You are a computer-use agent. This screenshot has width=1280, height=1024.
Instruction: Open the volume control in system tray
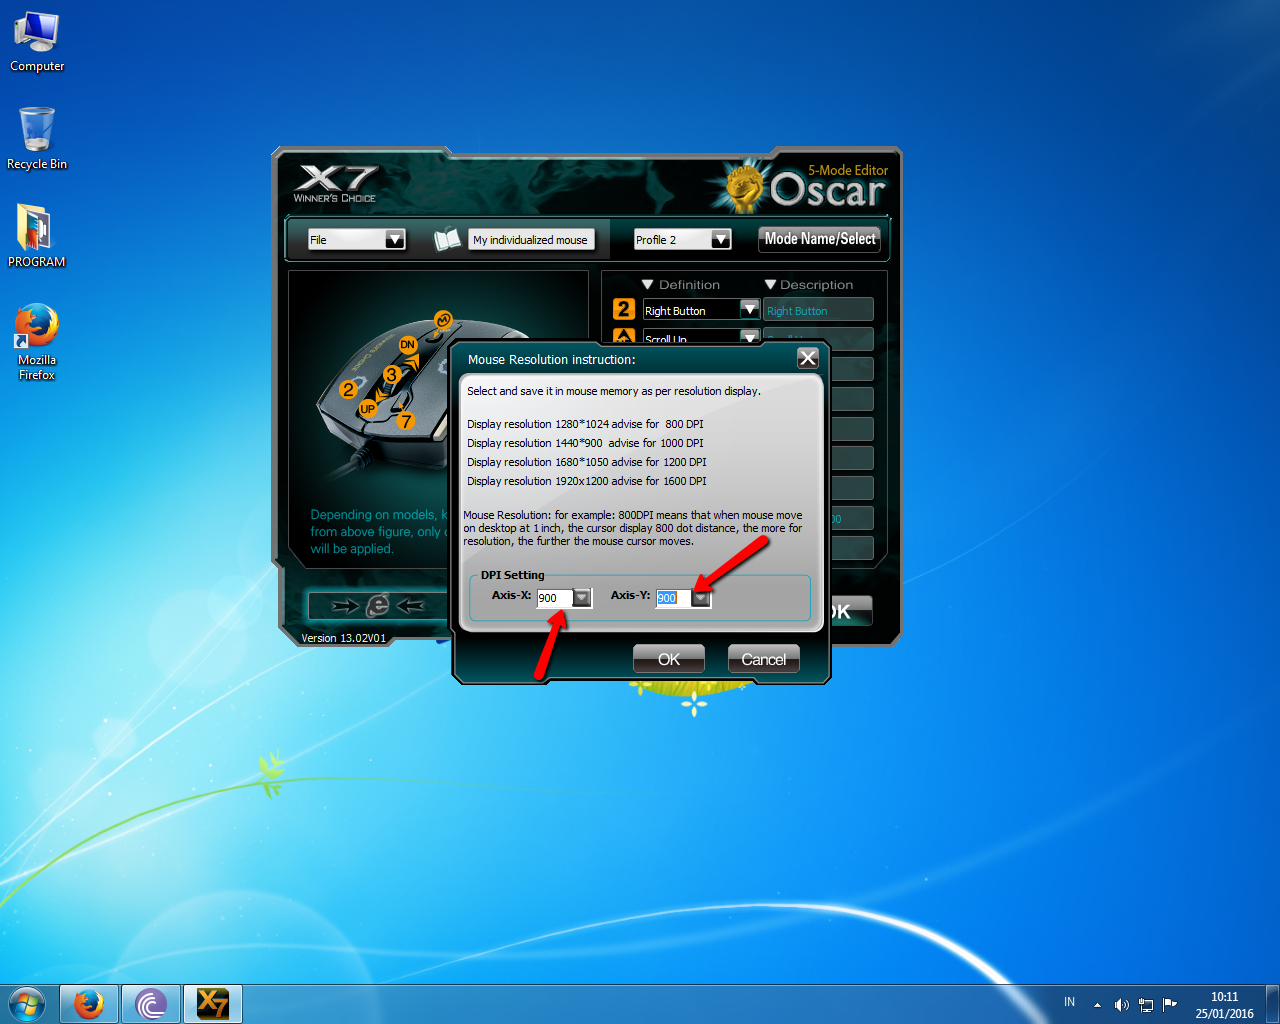pos(1121,1005)
